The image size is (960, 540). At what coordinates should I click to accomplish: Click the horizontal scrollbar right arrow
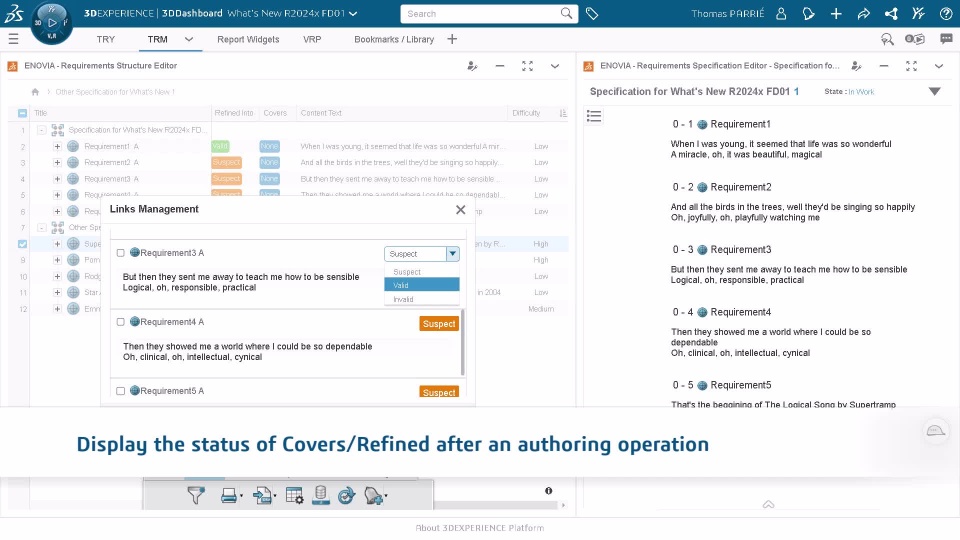563,505
